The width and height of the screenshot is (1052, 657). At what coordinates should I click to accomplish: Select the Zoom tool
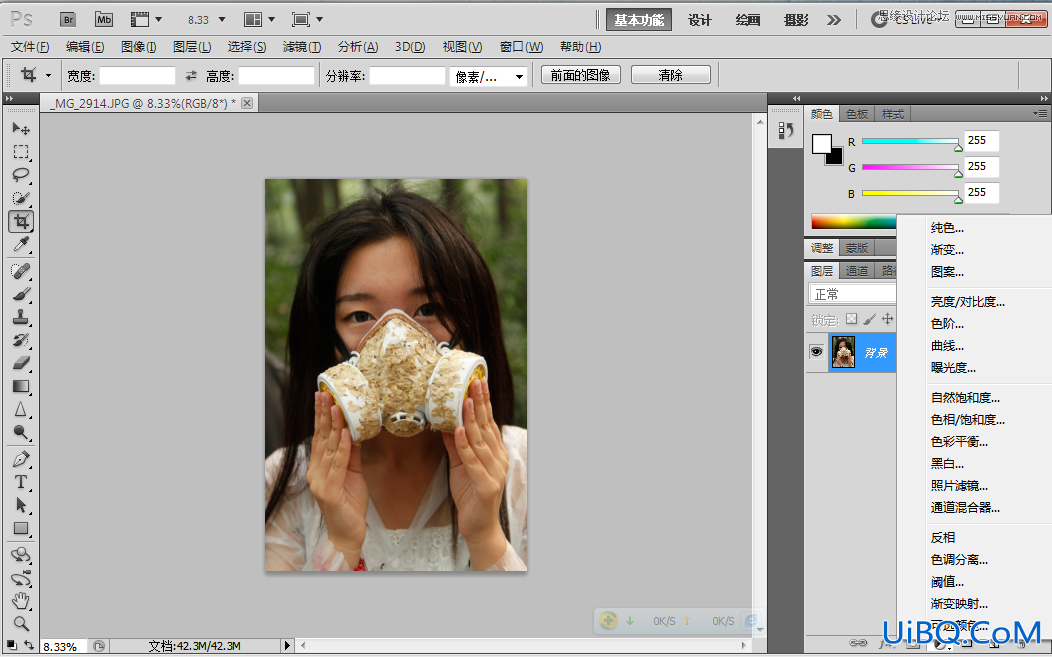pyautogui.click(x=21, y=623)
